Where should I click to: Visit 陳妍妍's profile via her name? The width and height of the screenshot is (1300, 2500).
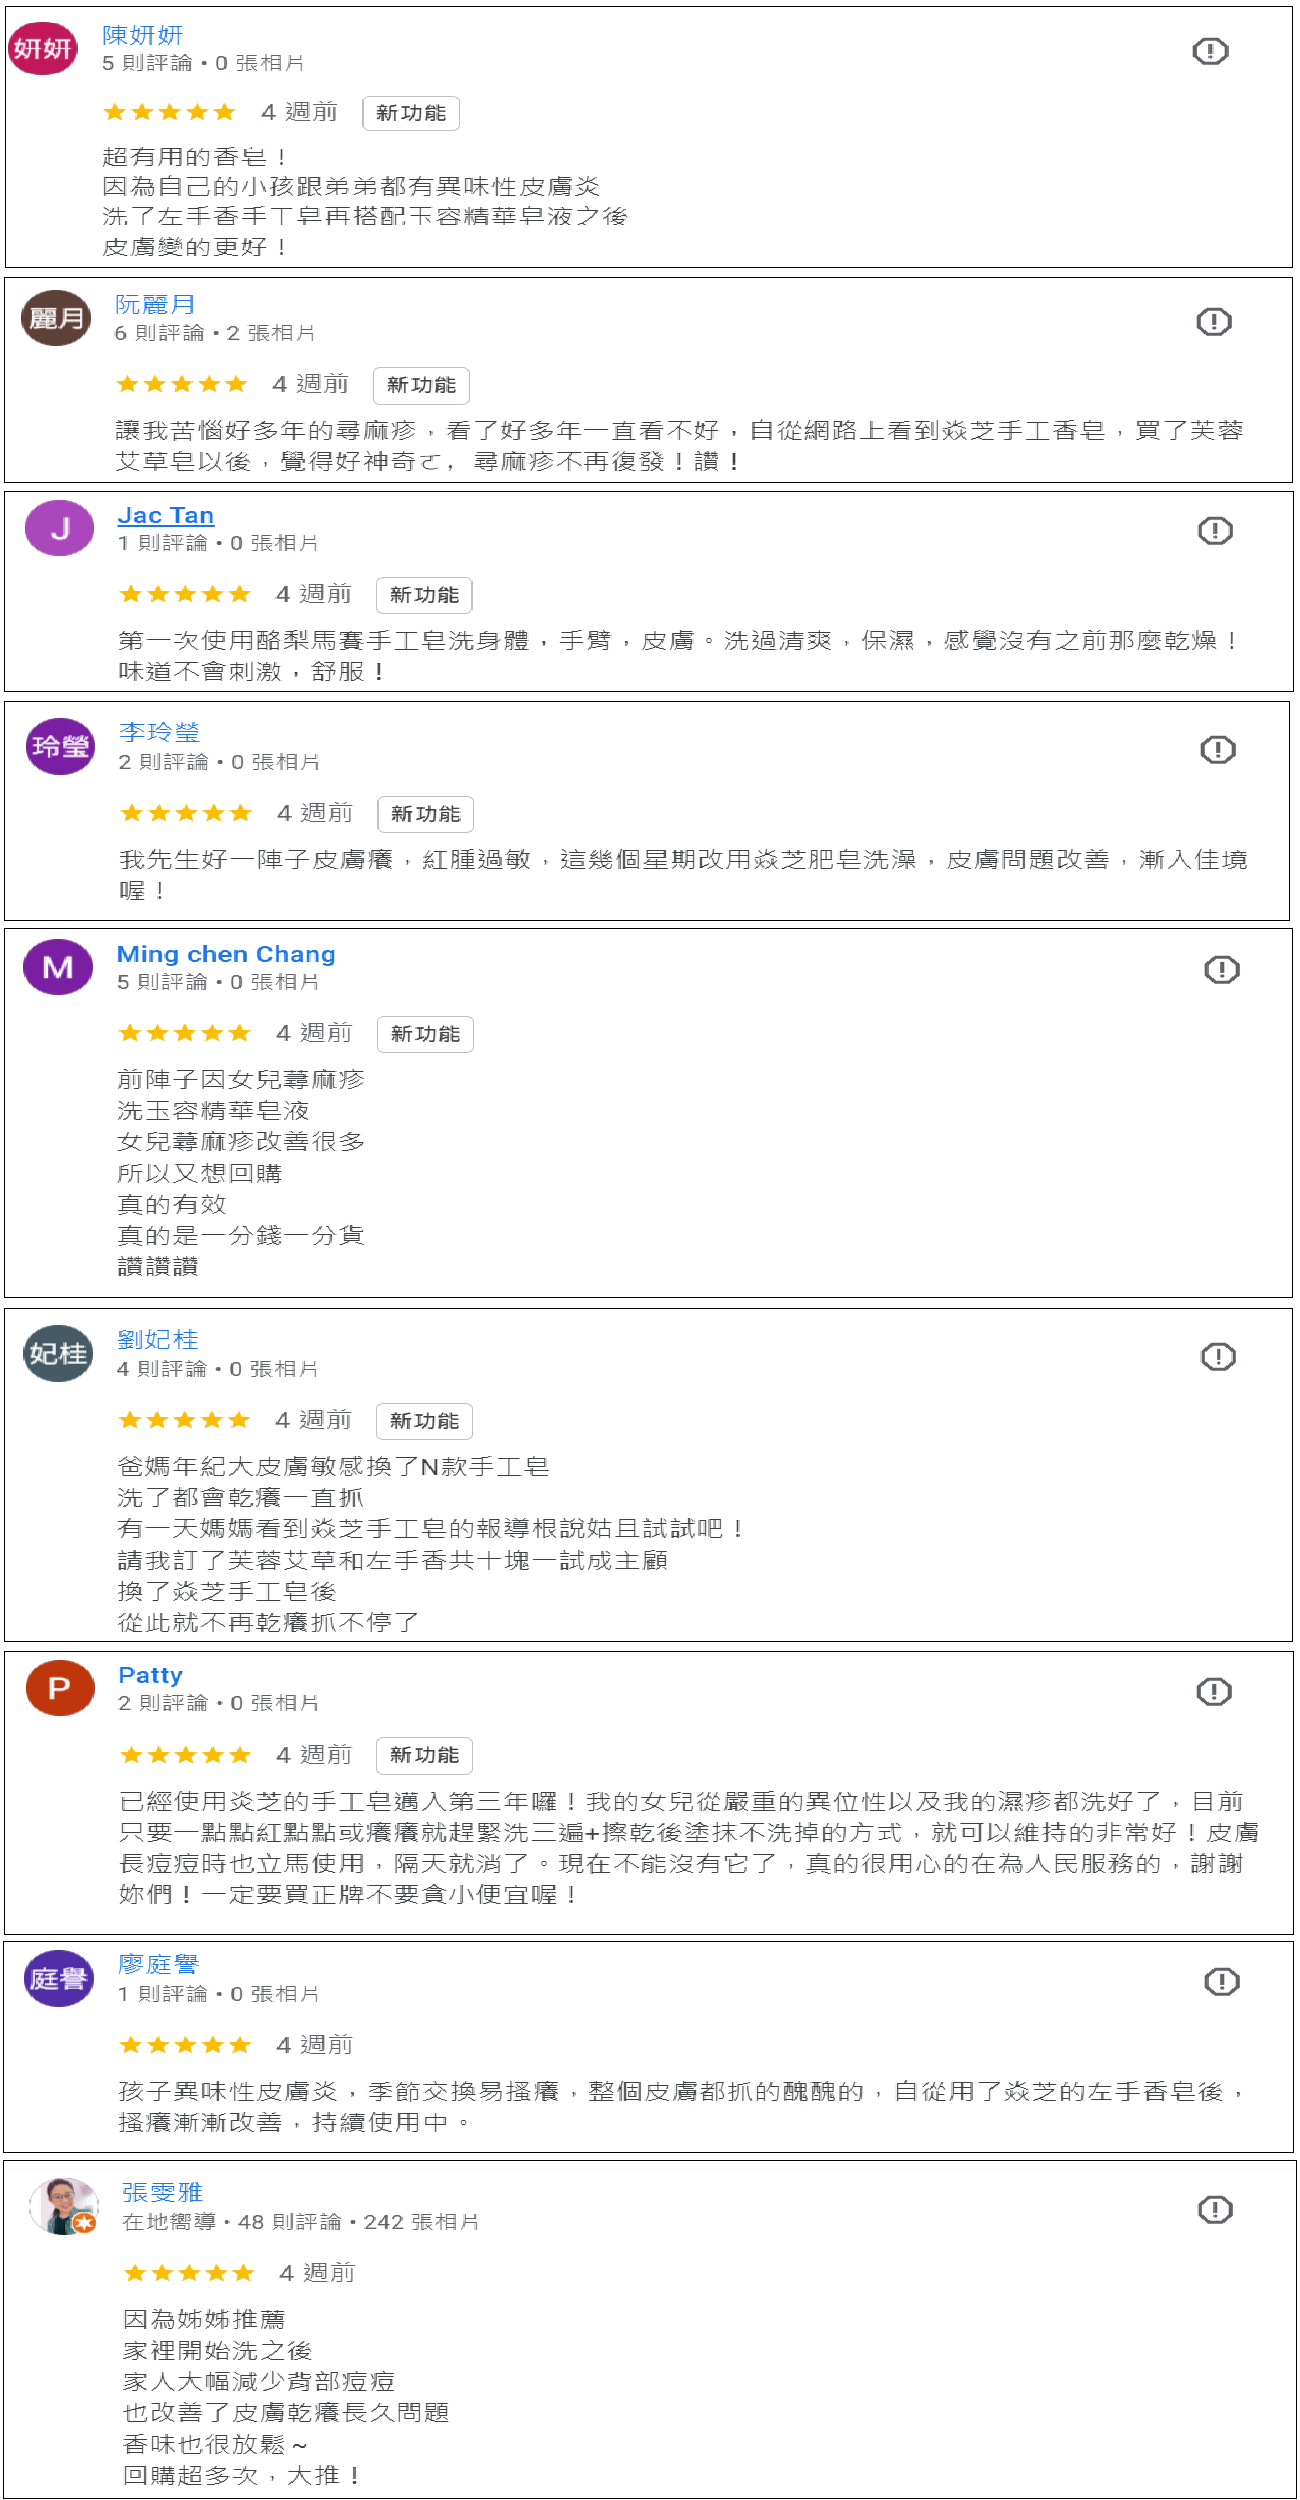pyautogui.click(x=142, y=35)
